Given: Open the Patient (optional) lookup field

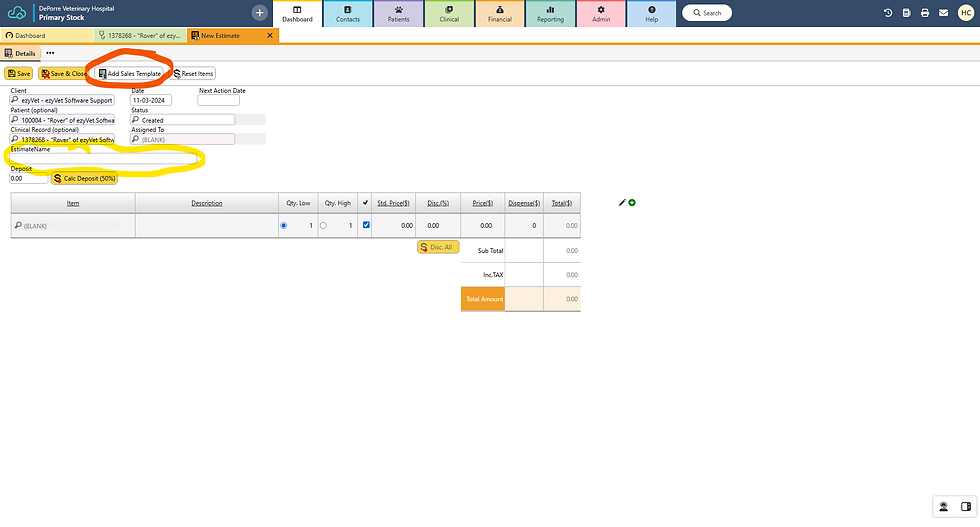Looking at the screenshot, I should click(62, 119).
